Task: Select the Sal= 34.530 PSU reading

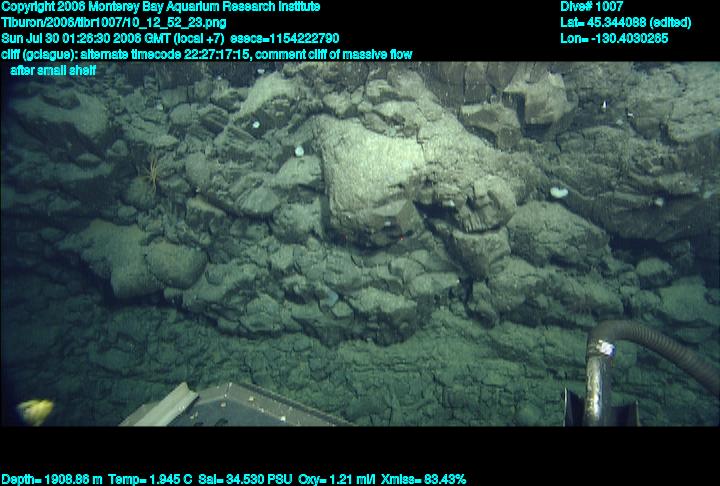Action: click(245, 480)
